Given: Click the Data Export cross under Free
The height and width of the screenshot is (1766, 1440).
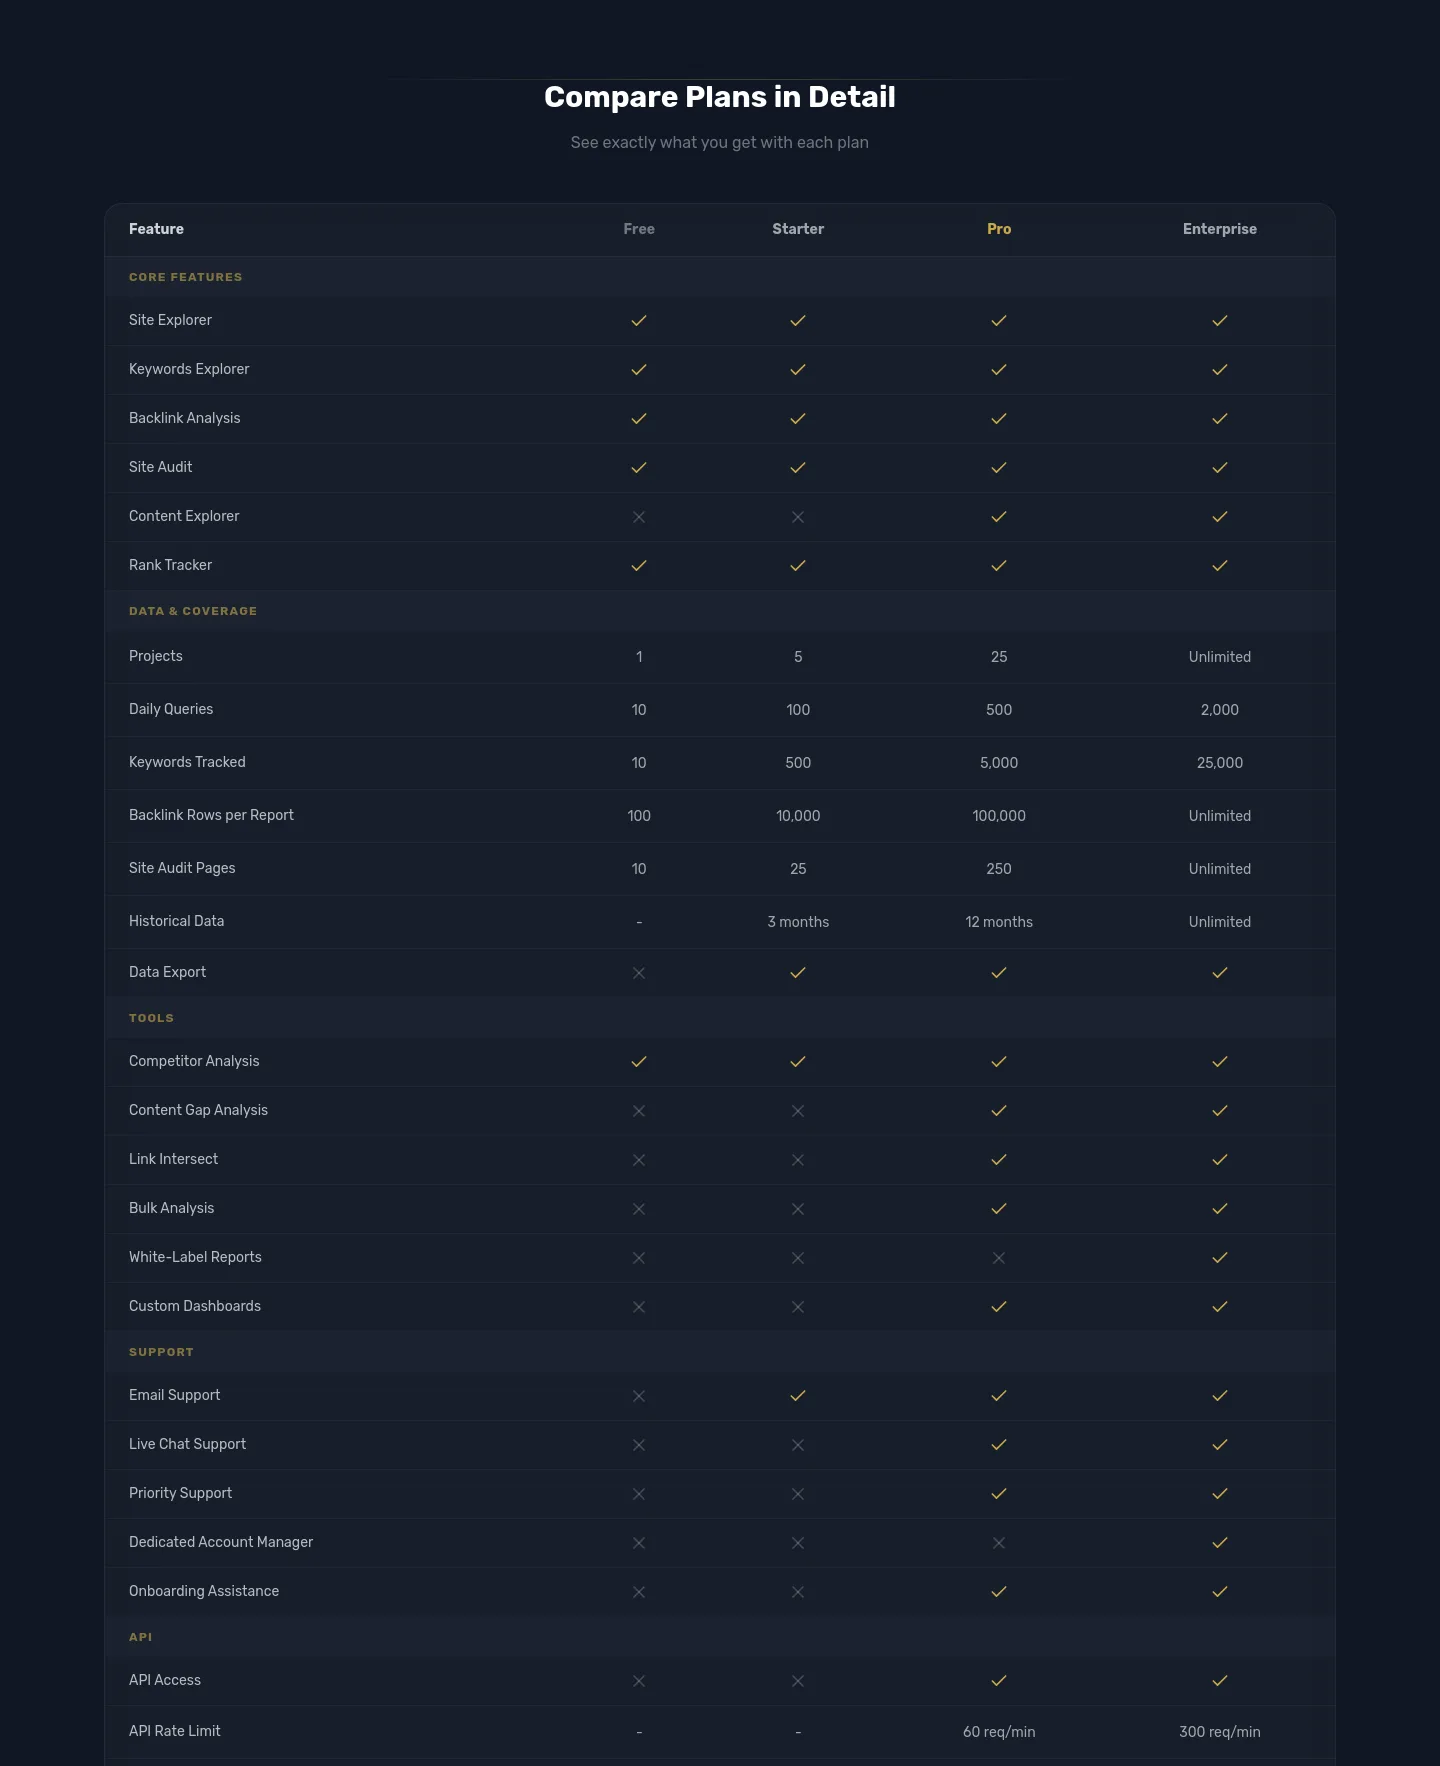Looking at the screenshot, I should click(x=639, y=973).
